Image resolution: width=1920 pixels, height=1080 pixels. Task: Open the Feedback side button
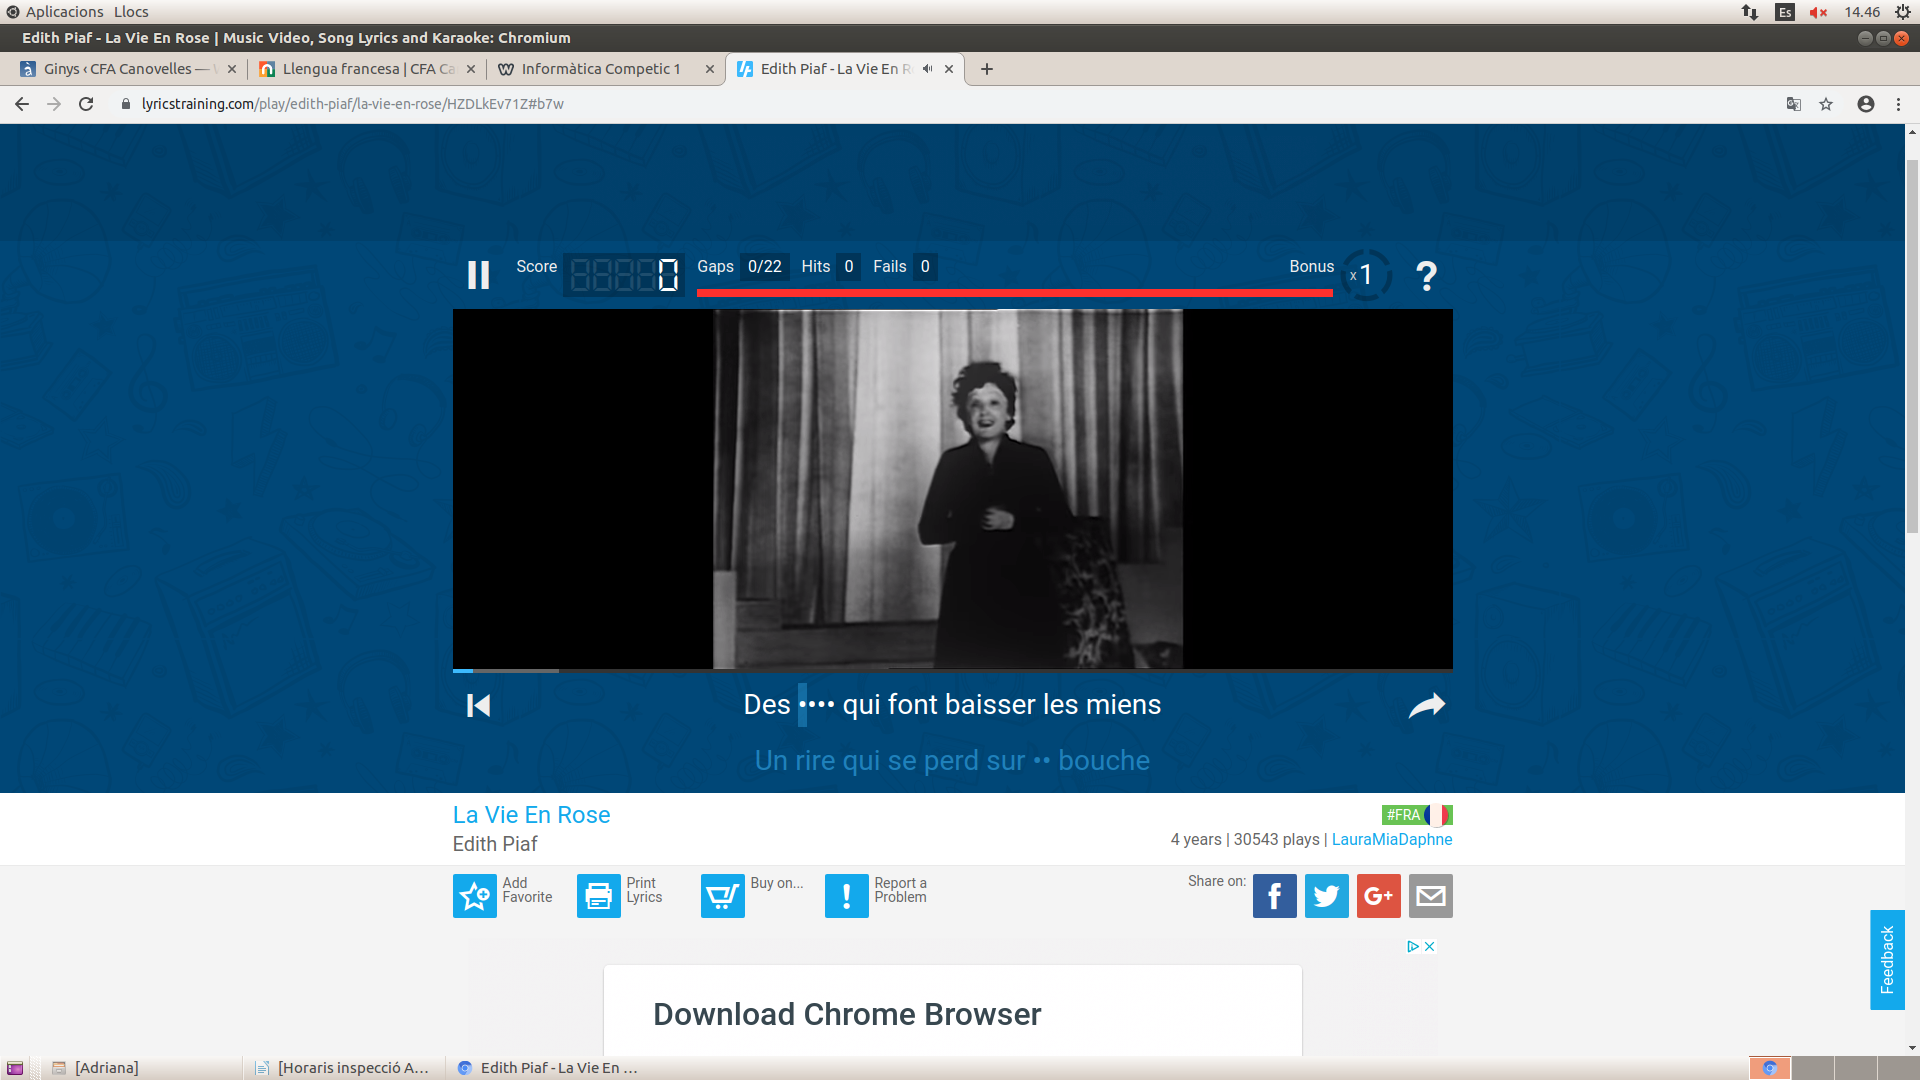click(1887, 960)
